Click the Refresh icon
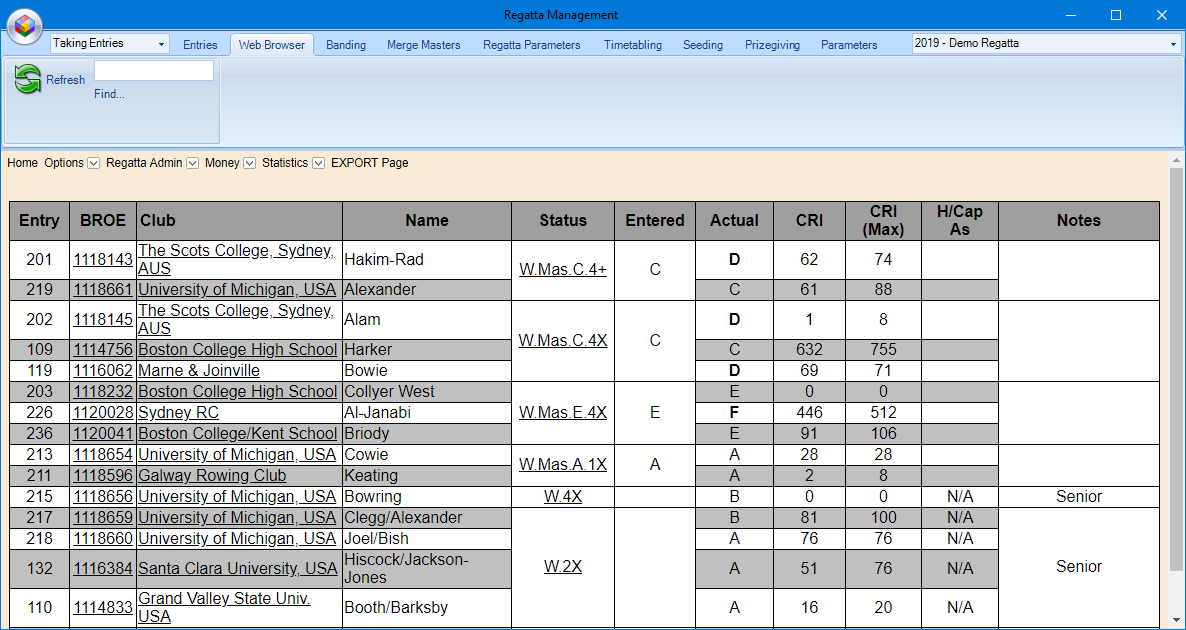This screenshot has width=1186, height=630. coord(26,79)
